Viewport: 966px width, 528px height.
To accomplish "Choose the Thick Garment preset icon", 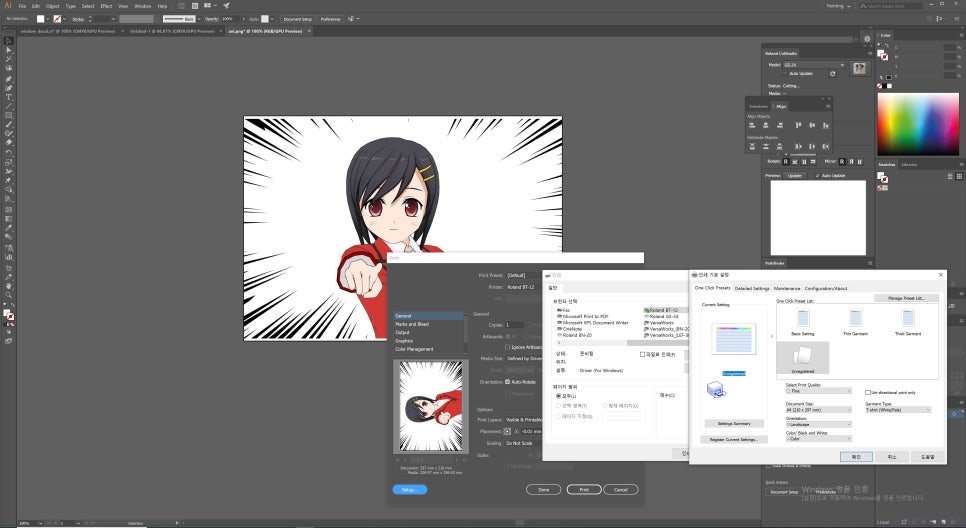I will click(x=907, y=319).
